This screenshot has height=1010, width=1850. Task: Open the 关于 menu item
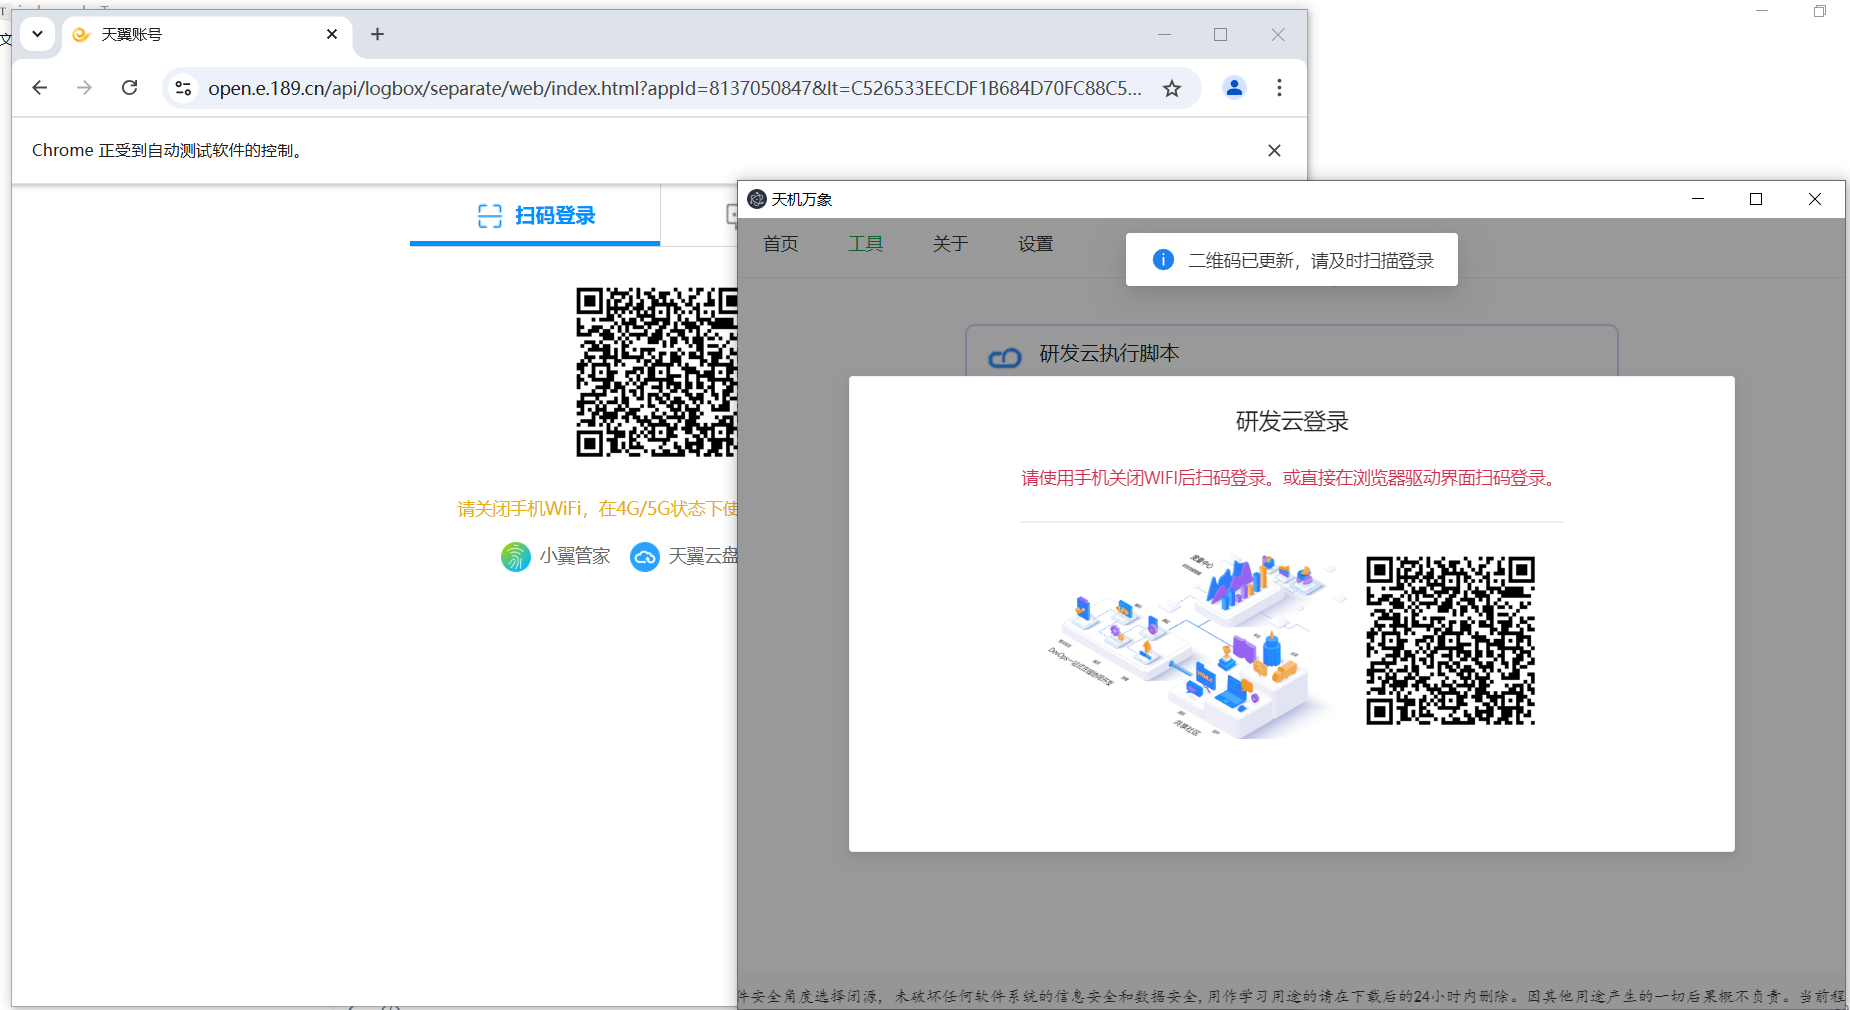tap(950, 244)
